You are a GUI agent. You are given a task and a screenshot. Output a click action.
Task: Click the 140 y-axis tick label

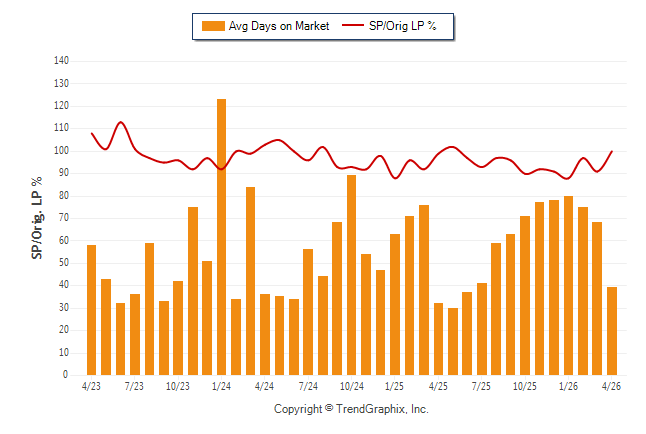(x=61, y=61)
